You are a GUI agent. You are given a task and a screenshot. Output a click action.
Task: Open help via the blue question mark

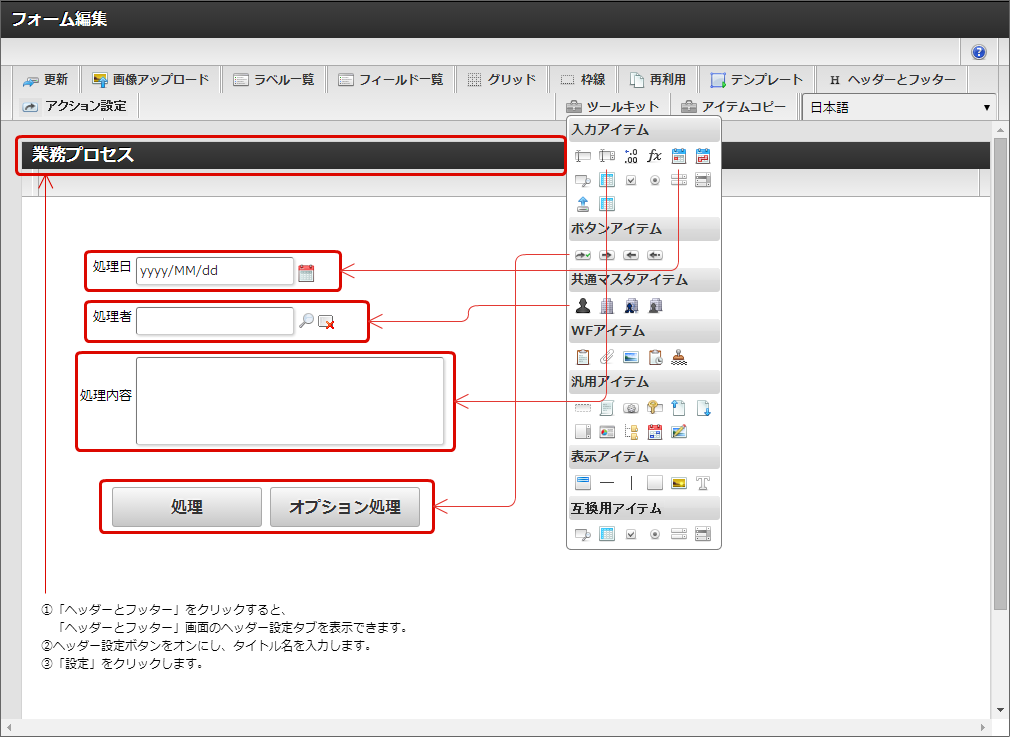tap(979, 52)
